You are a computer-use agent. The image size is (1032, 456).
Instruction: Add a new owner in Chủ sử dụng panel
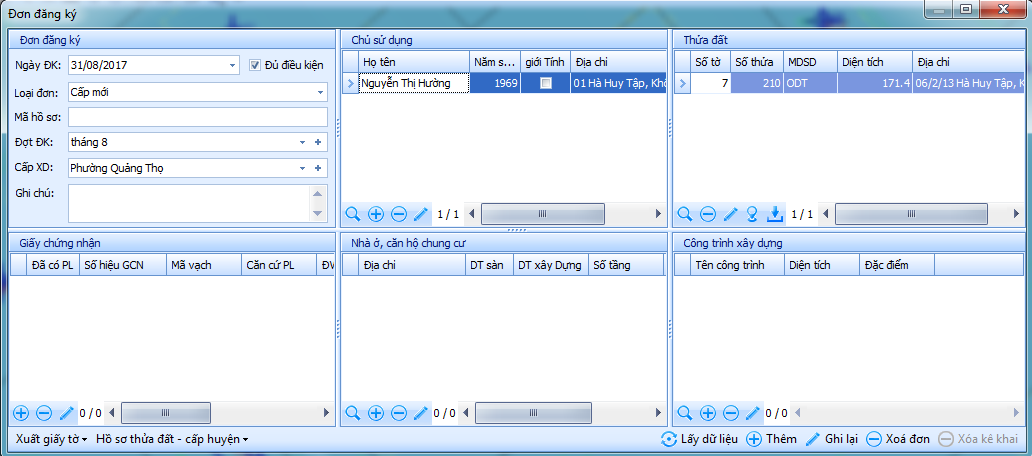click(x=375, y=214)
